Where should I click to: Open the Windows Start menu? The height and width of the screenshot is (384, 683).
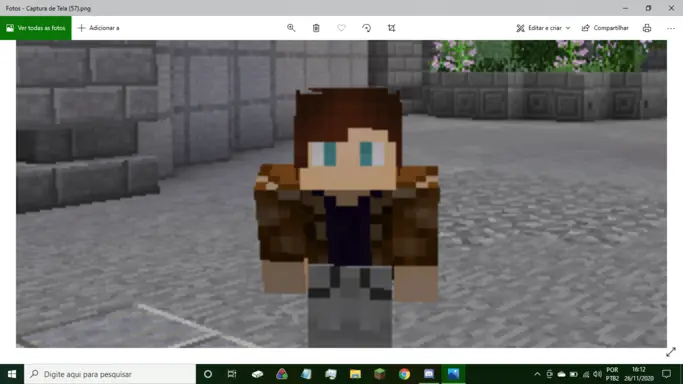[x=12, y=374]
